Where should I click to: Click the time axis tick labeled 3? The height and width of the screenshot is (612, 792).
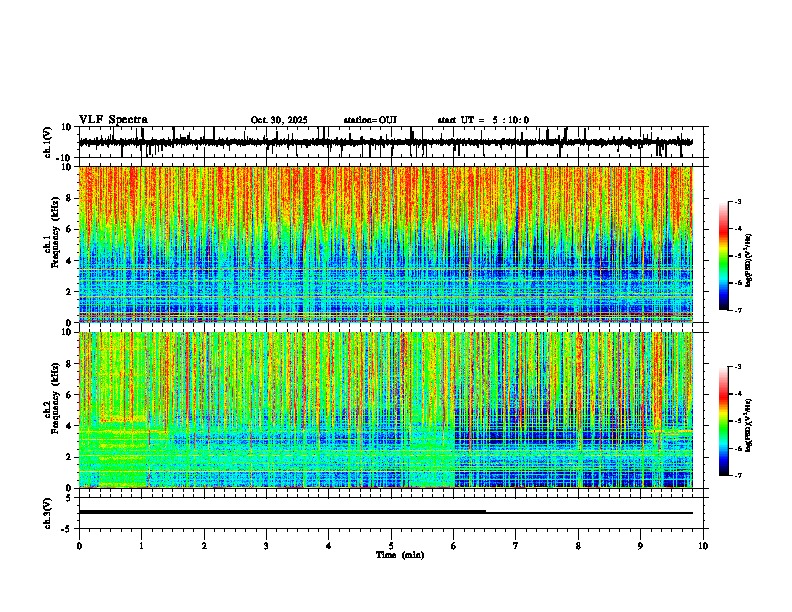click(x=266, y=546)
